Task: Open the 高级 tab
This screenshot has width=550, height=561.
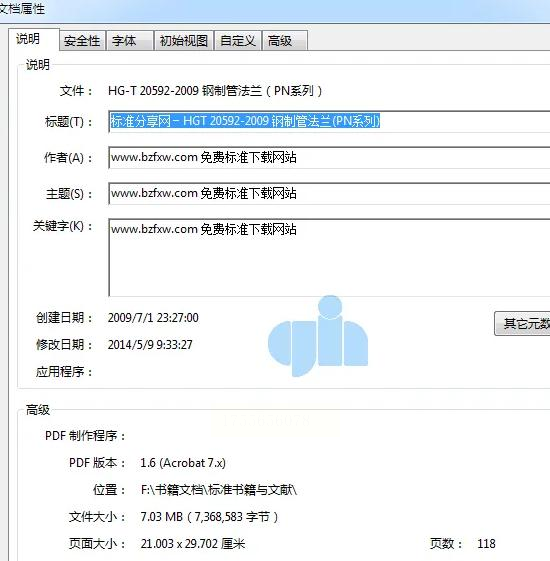Action: point(285,40)
